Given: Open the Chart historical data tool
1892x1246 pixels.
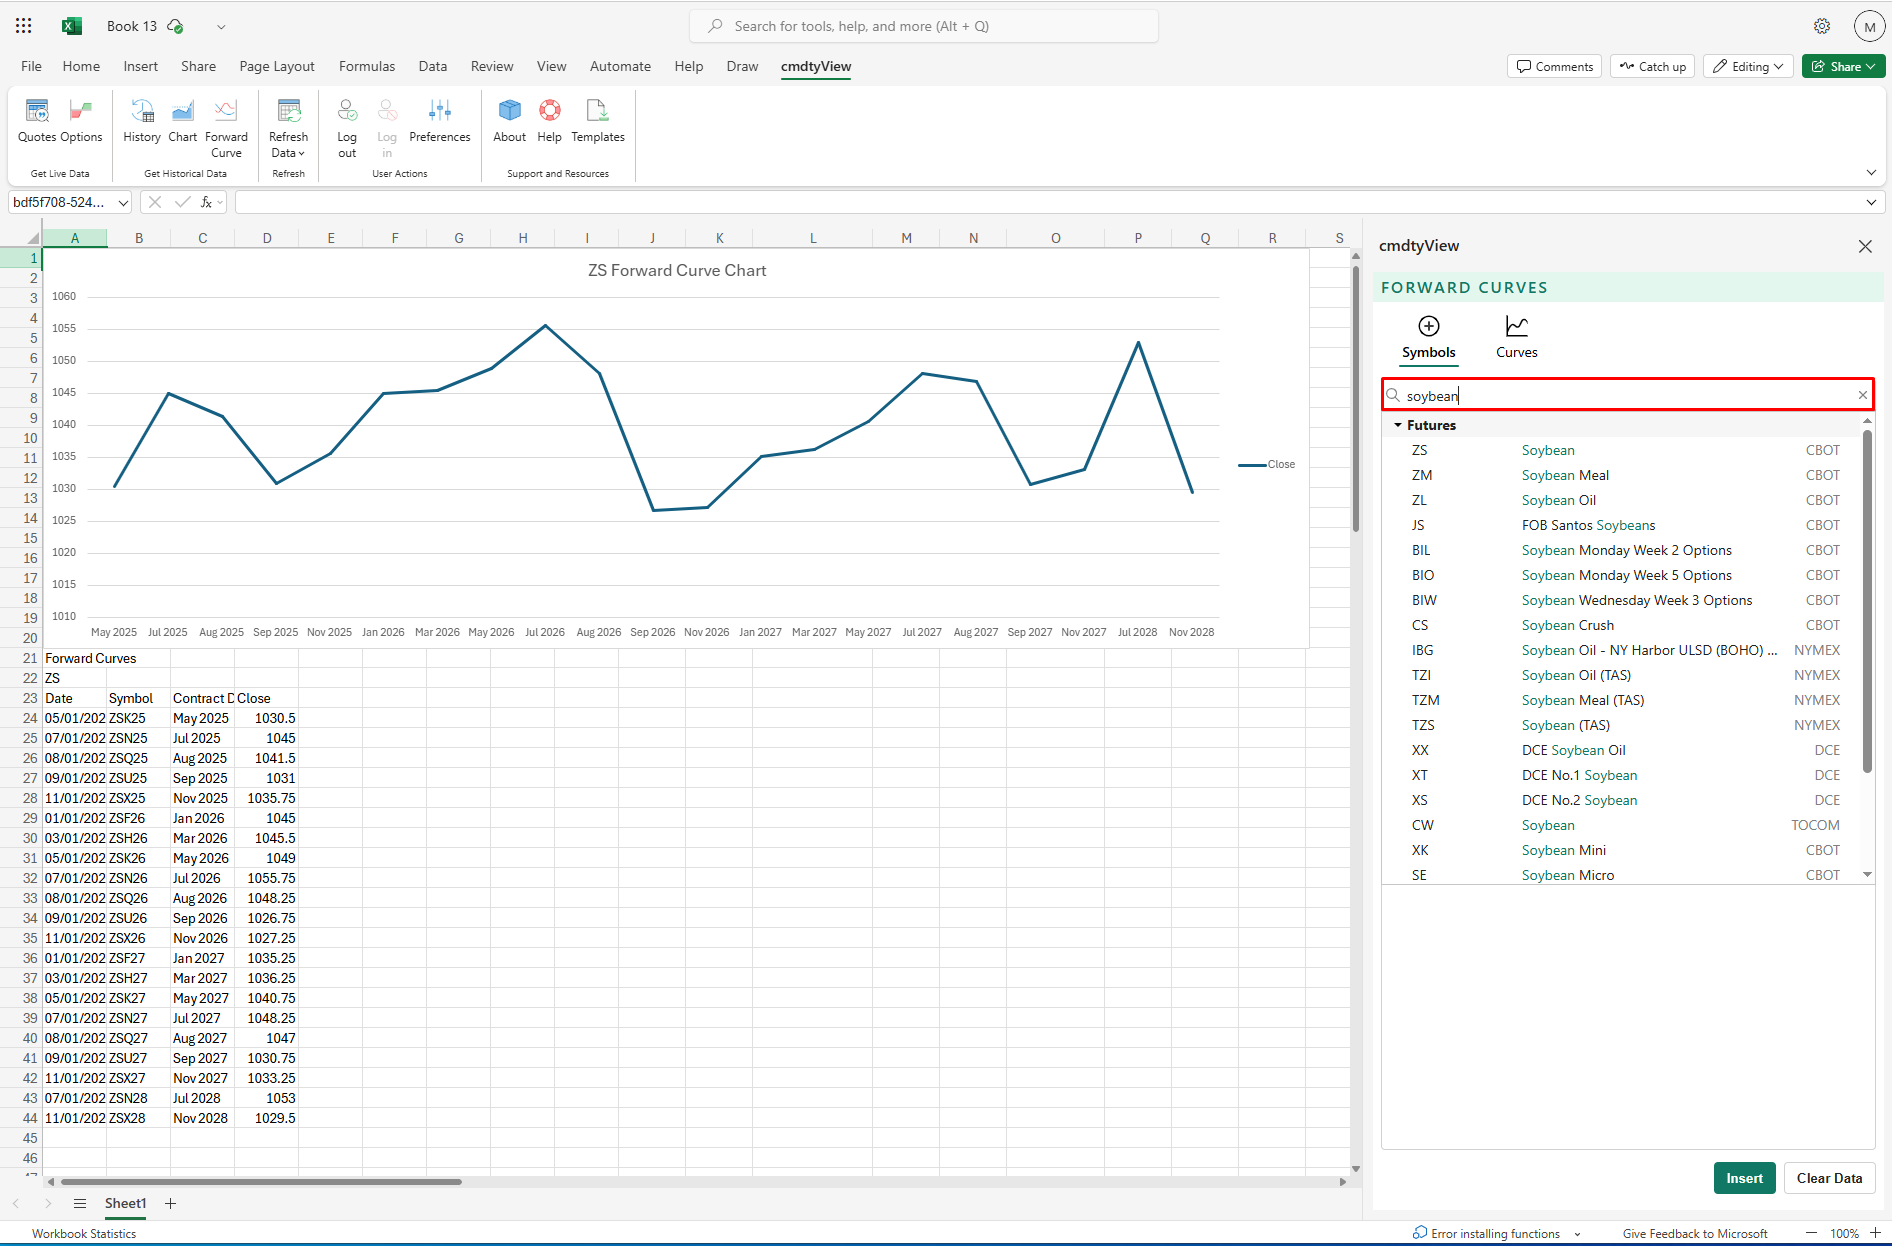Looking at the screenshot, I should pos(182,120).
